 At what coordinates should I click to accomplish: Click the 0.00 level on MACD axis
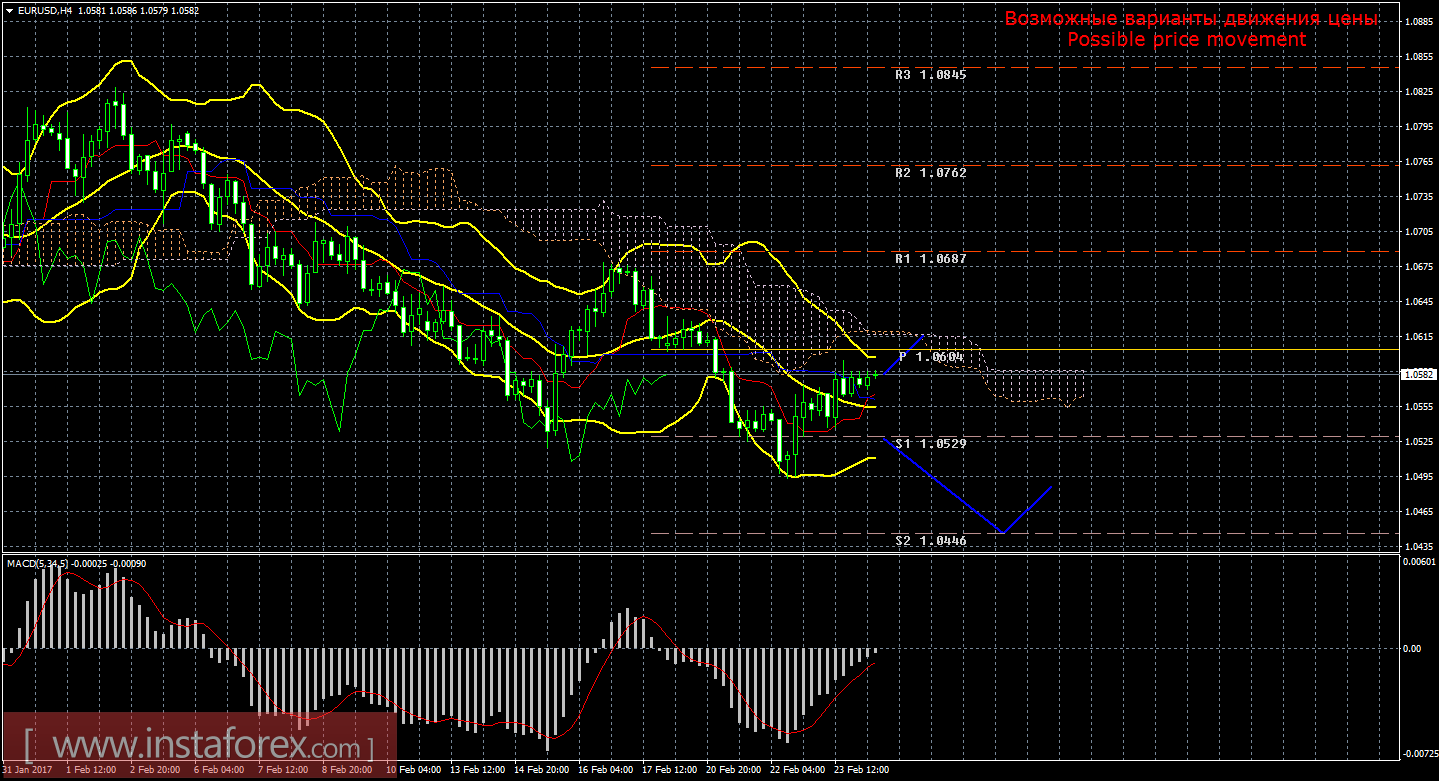pos(1411,648)
